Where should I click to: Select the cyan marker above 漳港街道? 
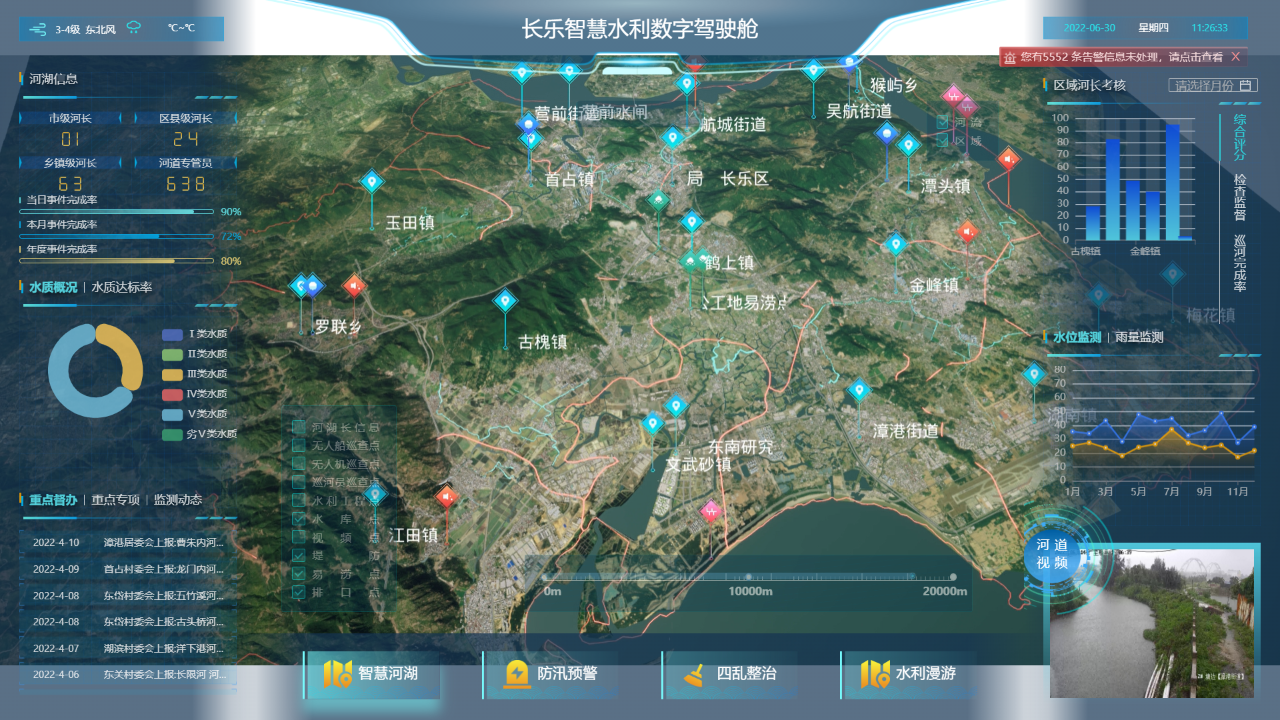coord(858,390)
